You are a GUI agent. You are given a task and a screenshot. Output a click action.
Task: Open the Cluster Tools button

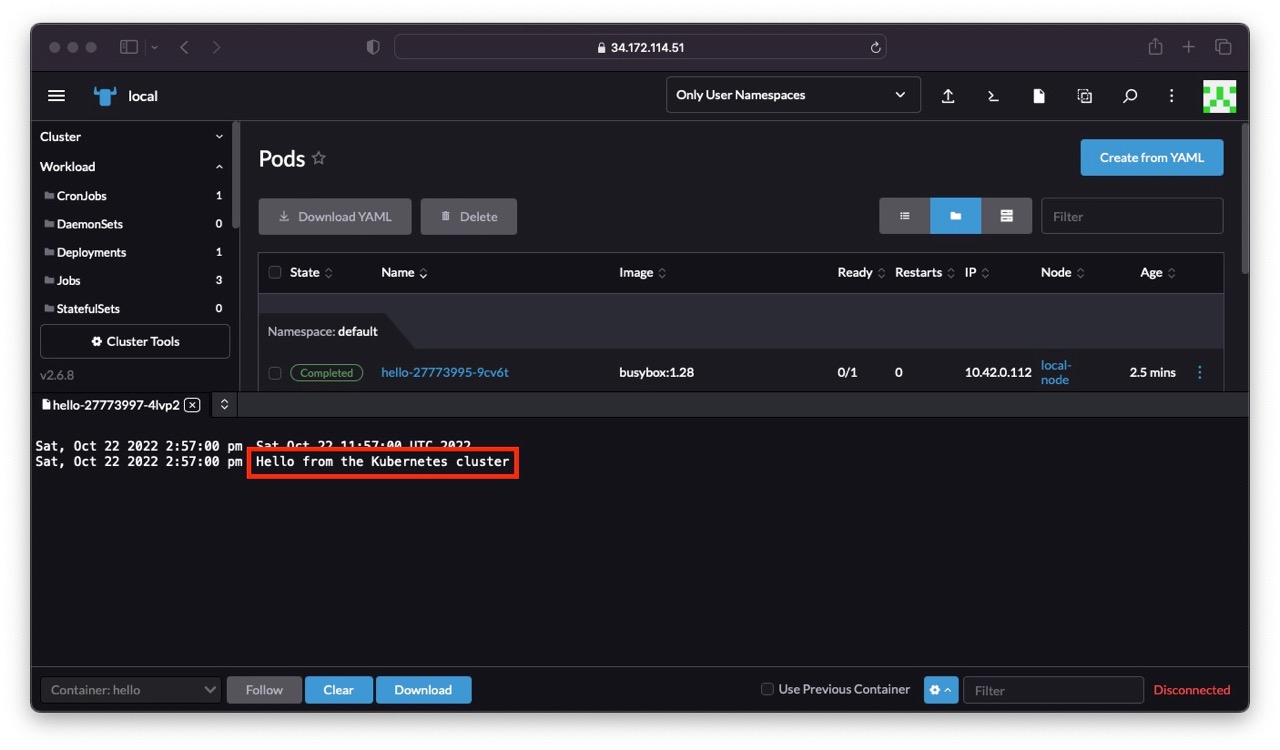(x=135, y=341)
